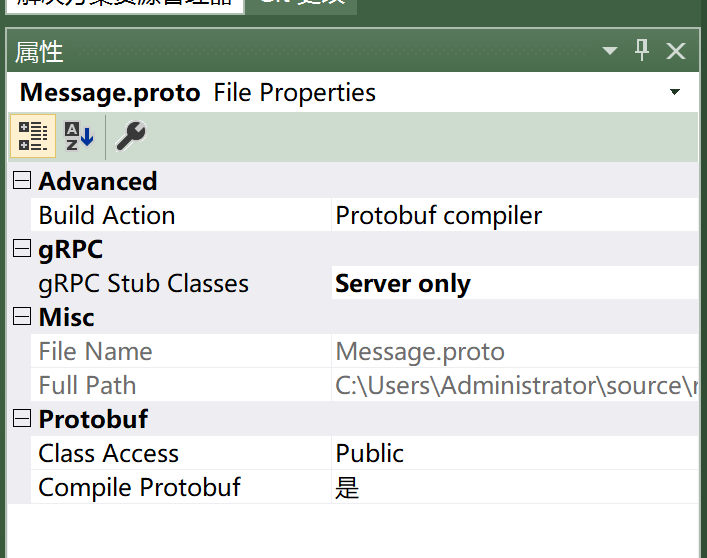Click the gRPC Stub Classes value Server only
The width and height of the screenshot is (707, 558).
click(x=514, y=284)
